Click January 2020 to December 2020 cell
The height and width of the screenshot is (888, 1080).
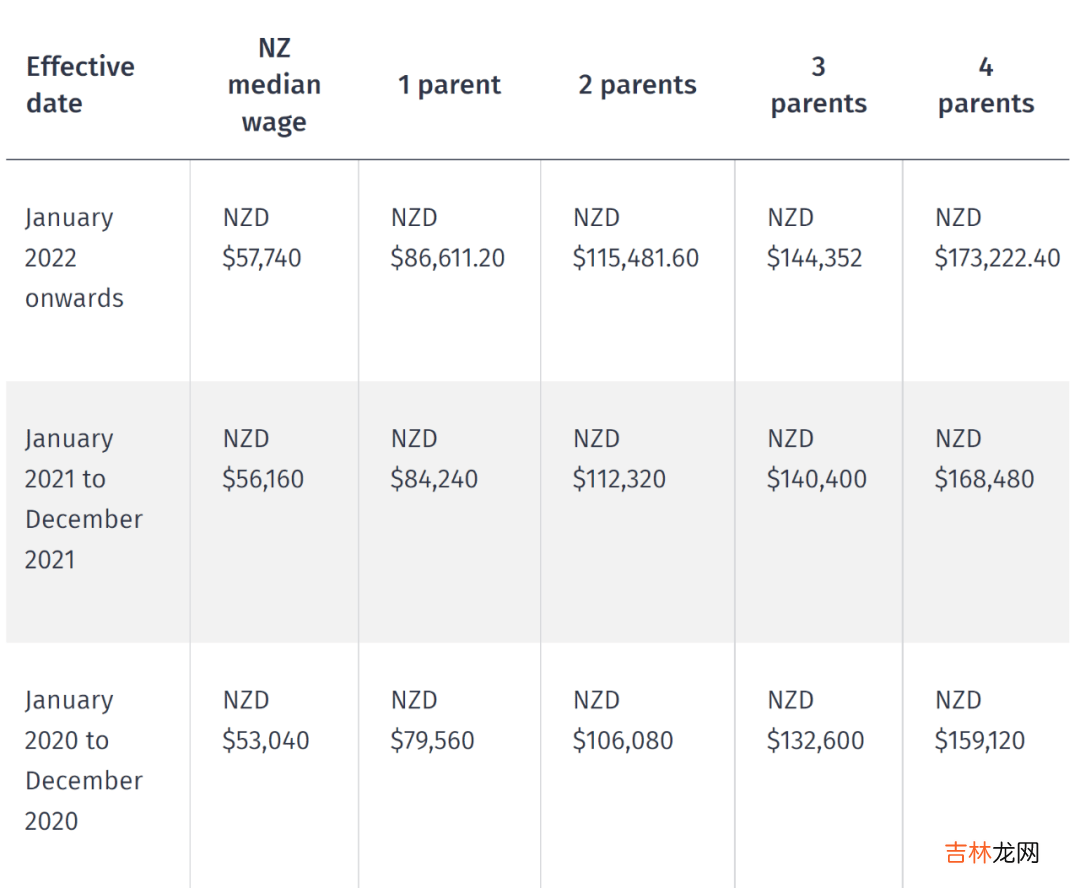83,760
